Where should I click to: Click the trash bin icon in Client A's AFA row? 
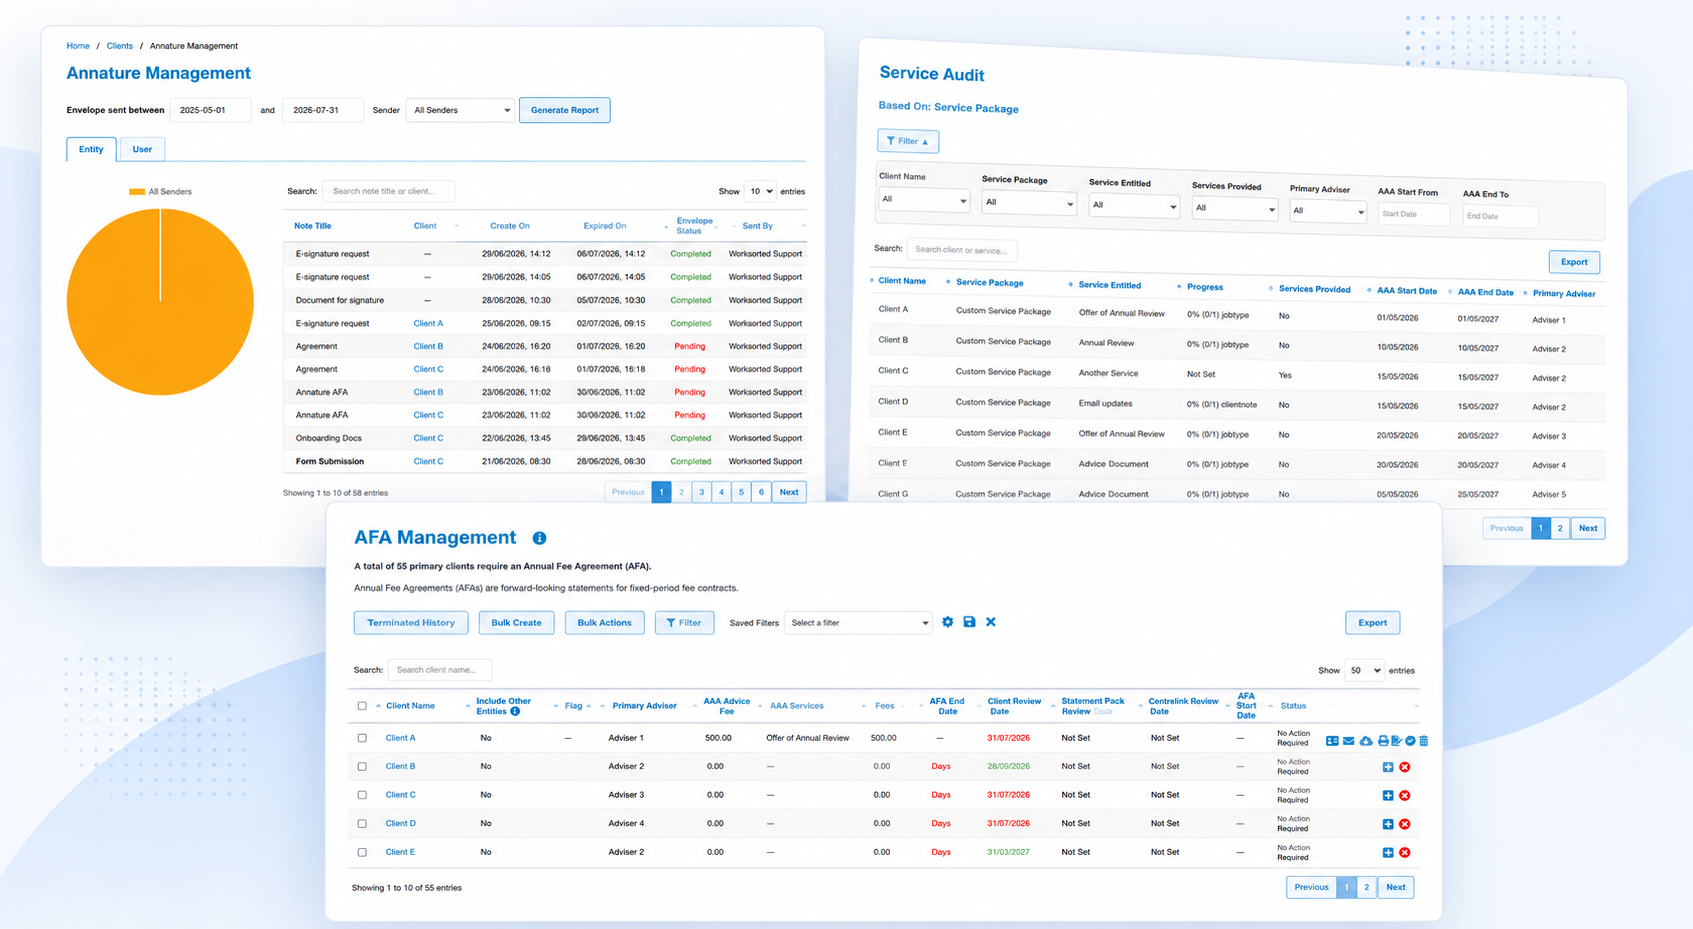[x=1424, y=741]
